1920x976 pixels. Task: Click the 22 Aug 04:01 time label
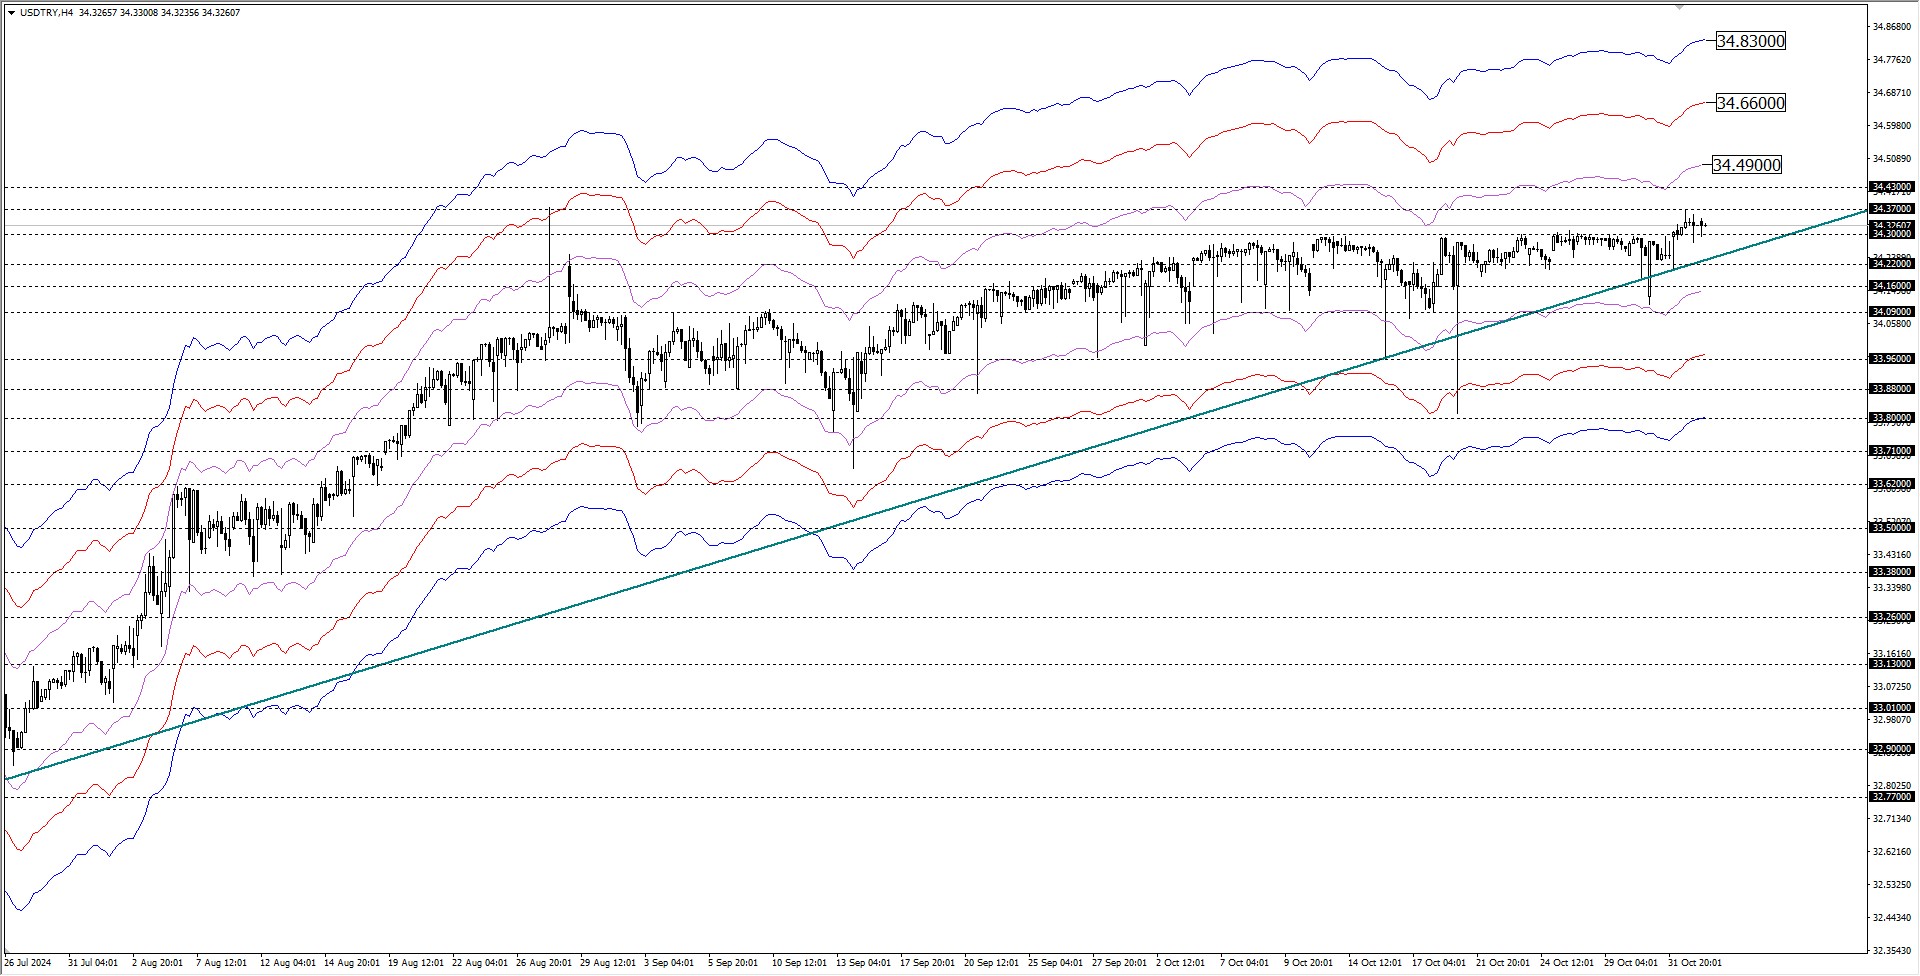480,963
